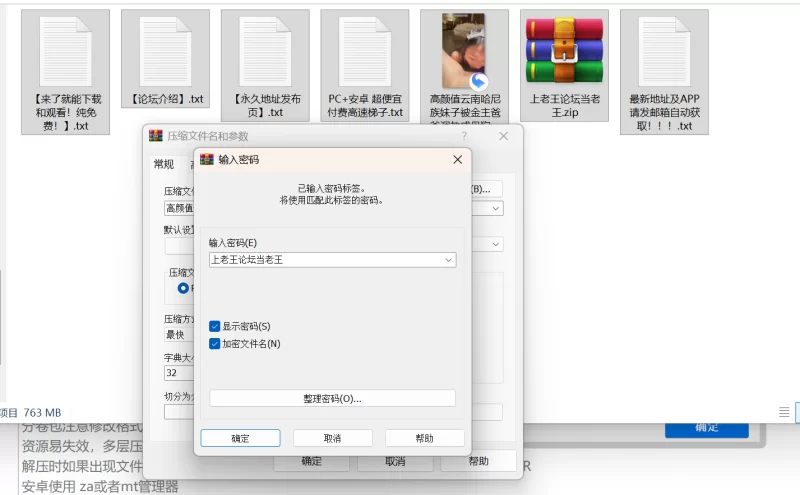Expand the archive name dropdown in 压缩文件名和参数
The width and height of the screenshot is (800, 495).
495,208
